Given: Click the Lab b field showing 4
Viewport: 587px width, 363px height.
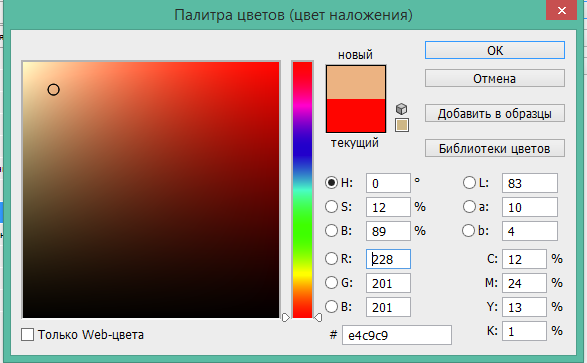Looking at the screenshot, I should click(x=530, y=231).
